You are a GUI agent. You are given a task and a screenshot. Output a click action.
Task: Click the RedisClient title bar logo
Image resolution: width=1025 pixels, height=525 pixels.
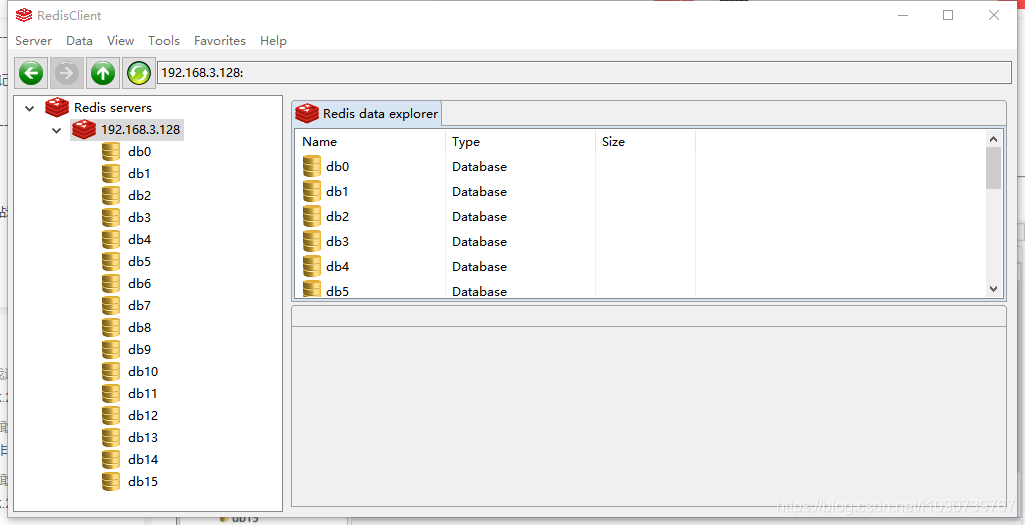(x=24, y=15)
